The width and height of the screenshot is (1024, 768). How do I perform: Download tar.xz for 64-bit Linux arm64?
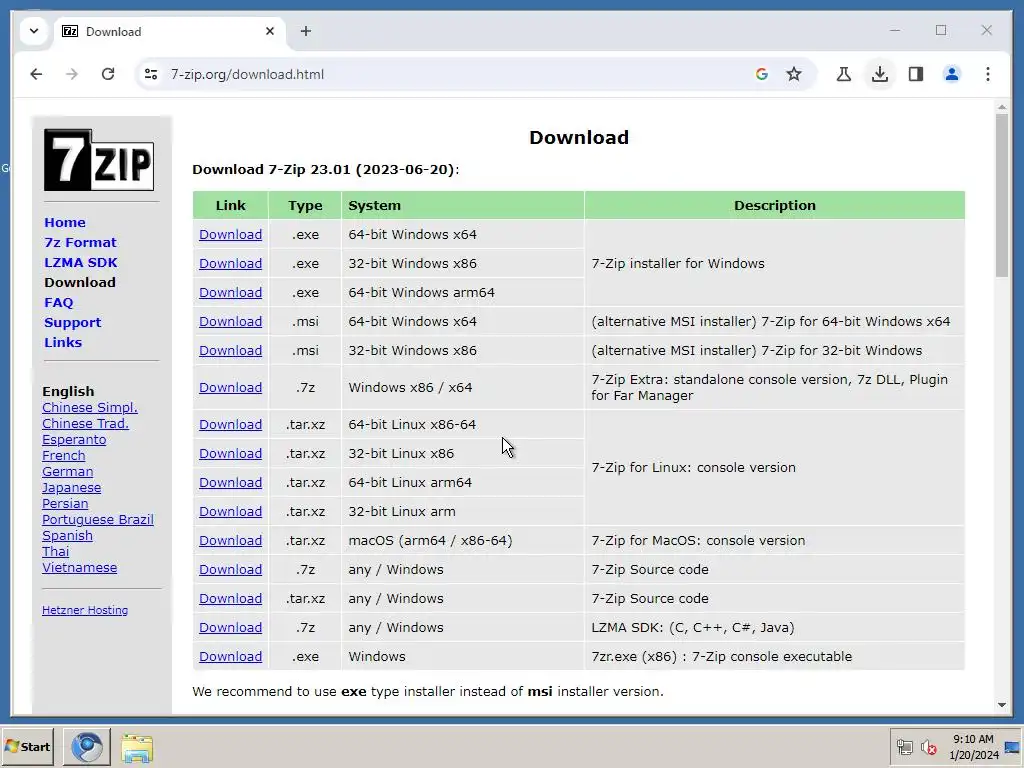click(231, 483)
